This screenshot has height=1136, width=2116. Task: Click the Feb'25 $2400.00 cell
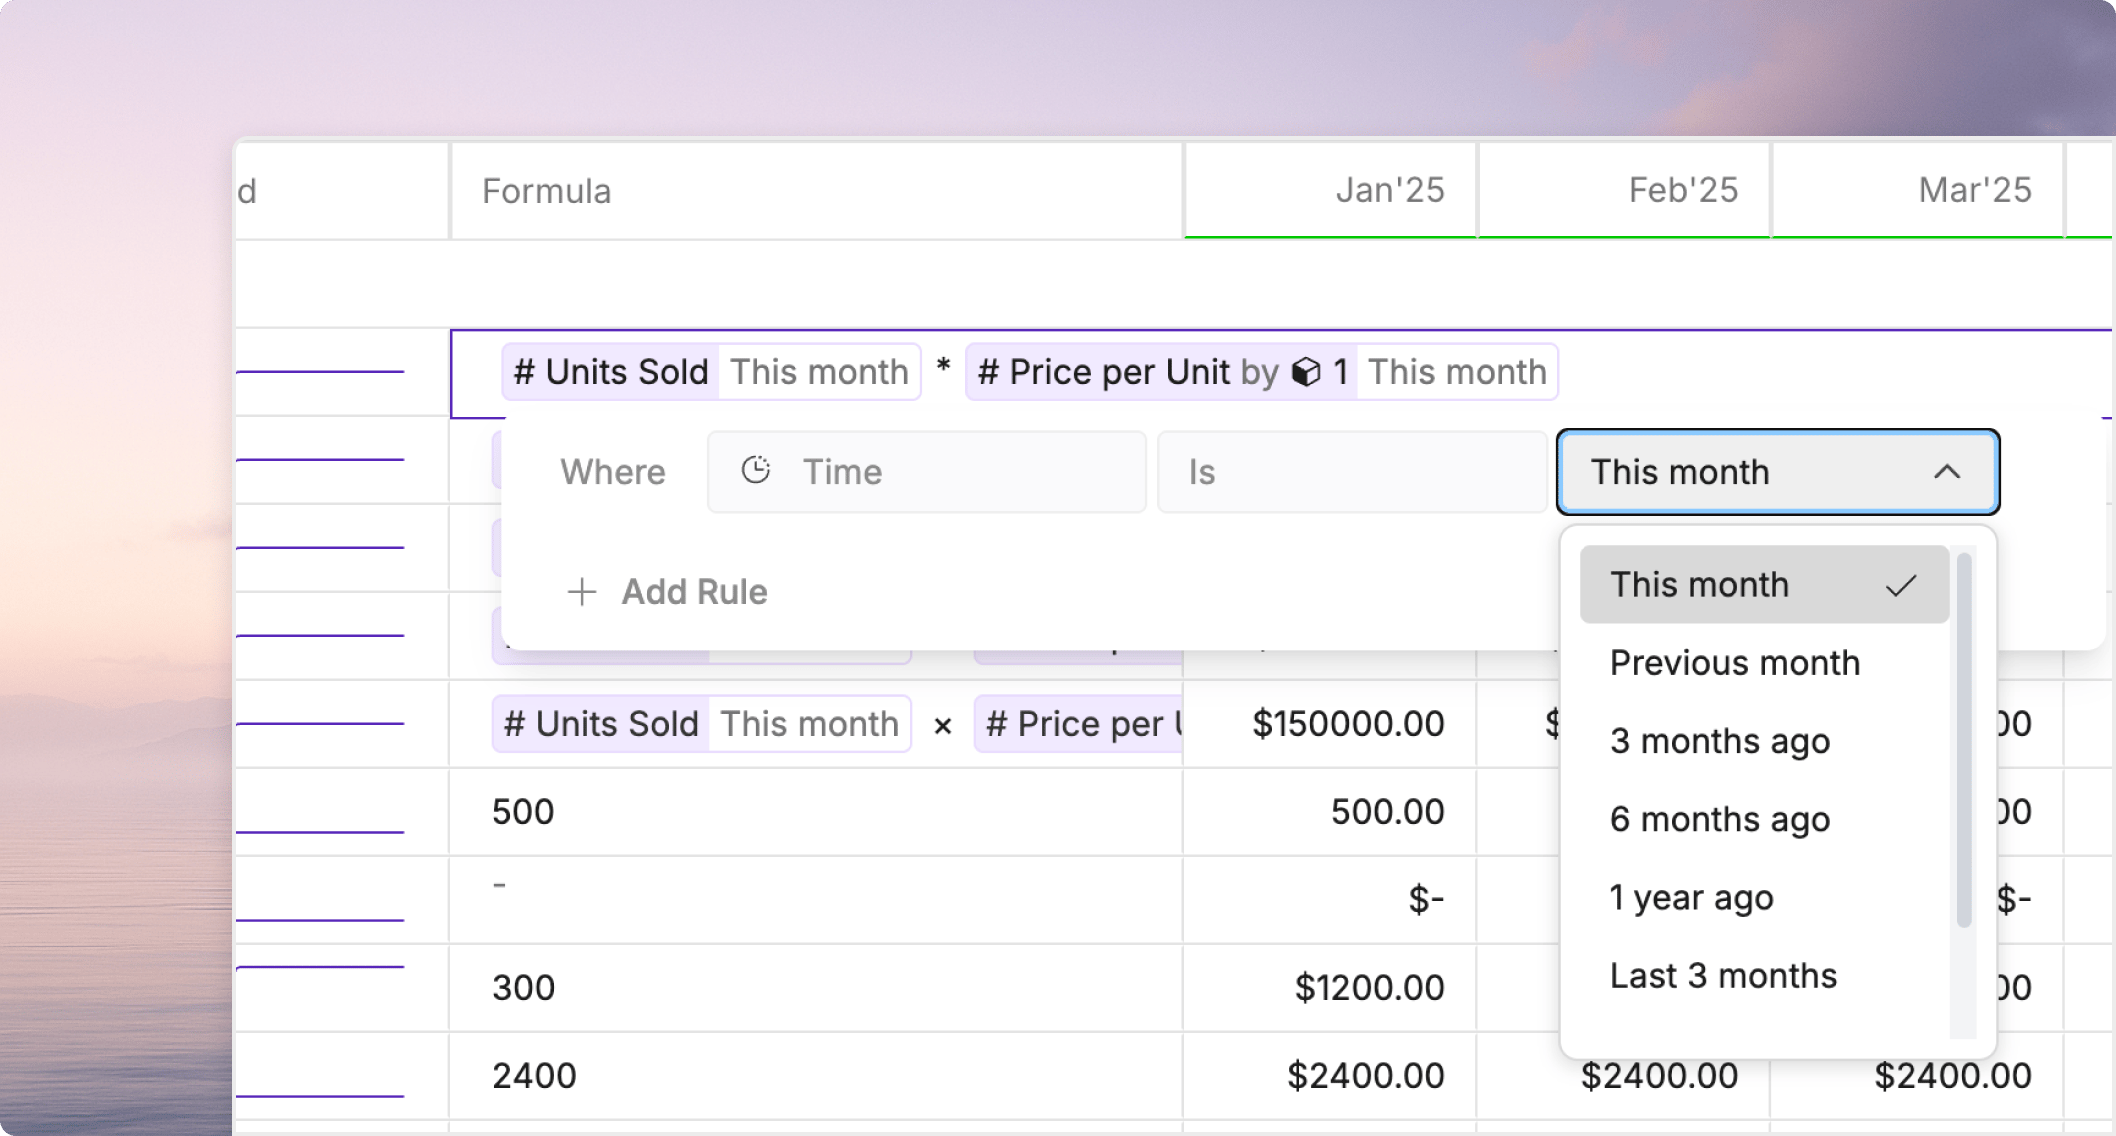[x=1624, y=1076]
